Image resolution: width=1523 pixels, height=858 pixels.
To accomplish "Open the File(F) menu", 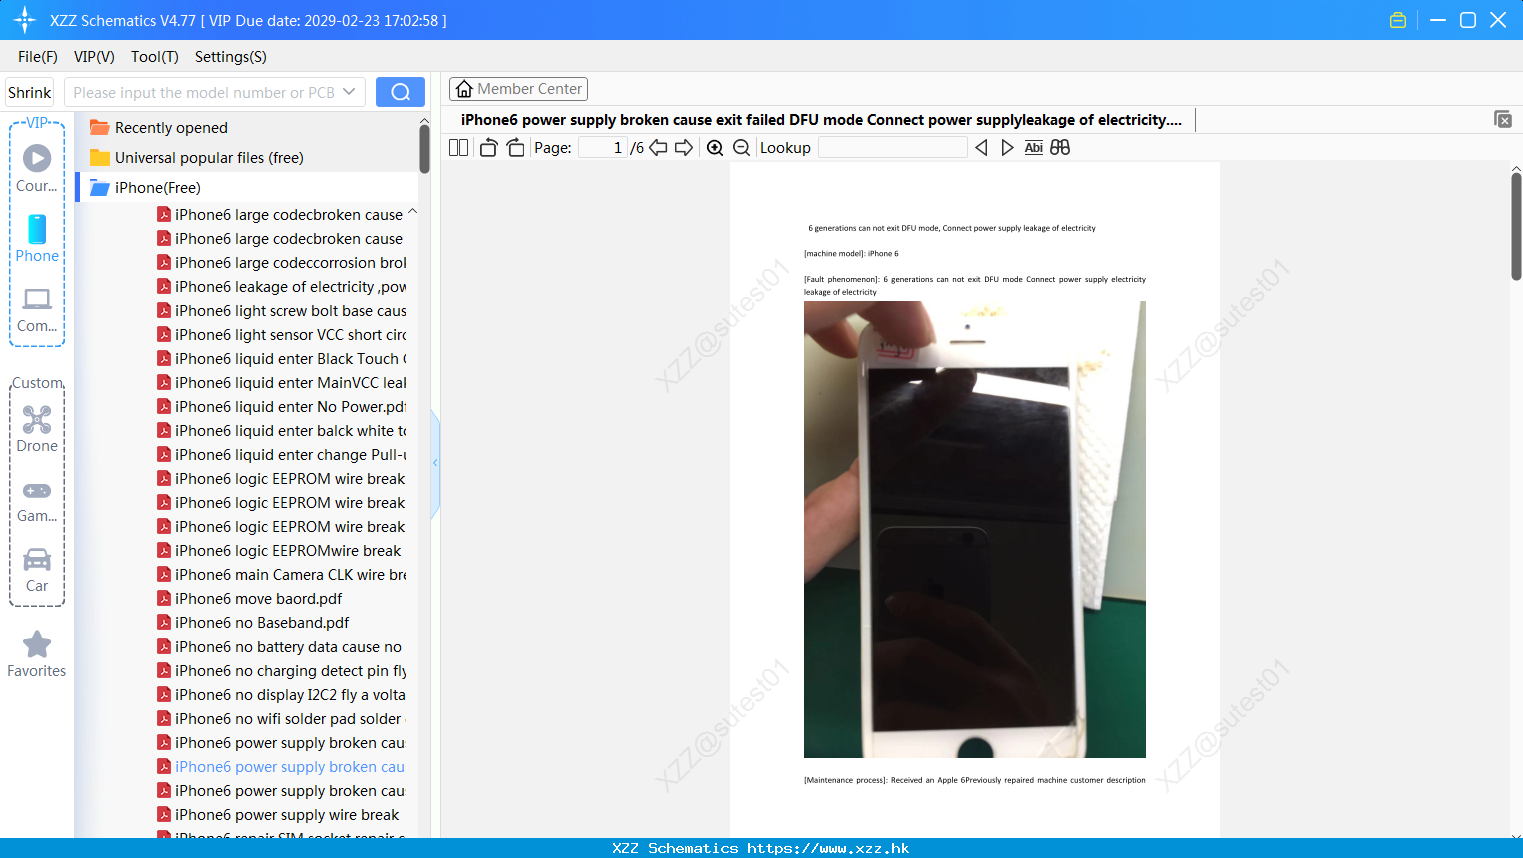I will [38, 57].
